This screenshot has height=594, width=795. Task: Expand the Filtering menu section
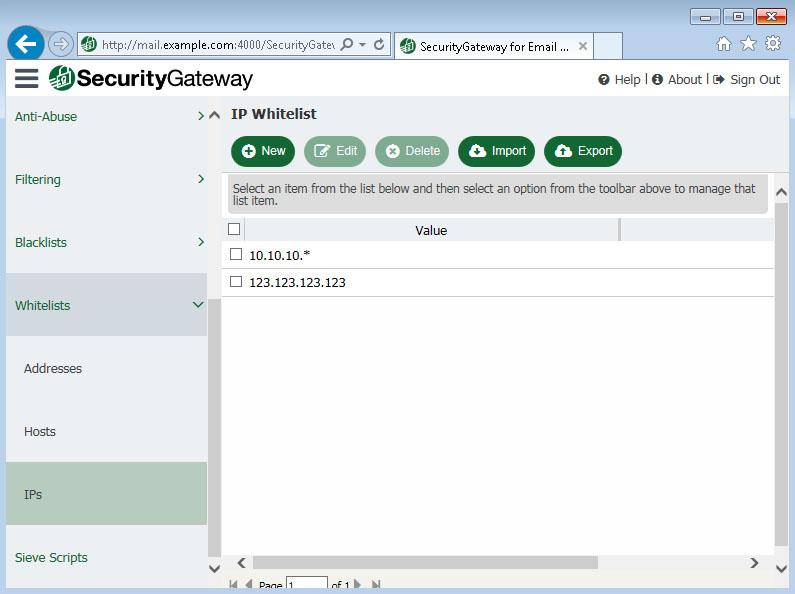(106, 179)
